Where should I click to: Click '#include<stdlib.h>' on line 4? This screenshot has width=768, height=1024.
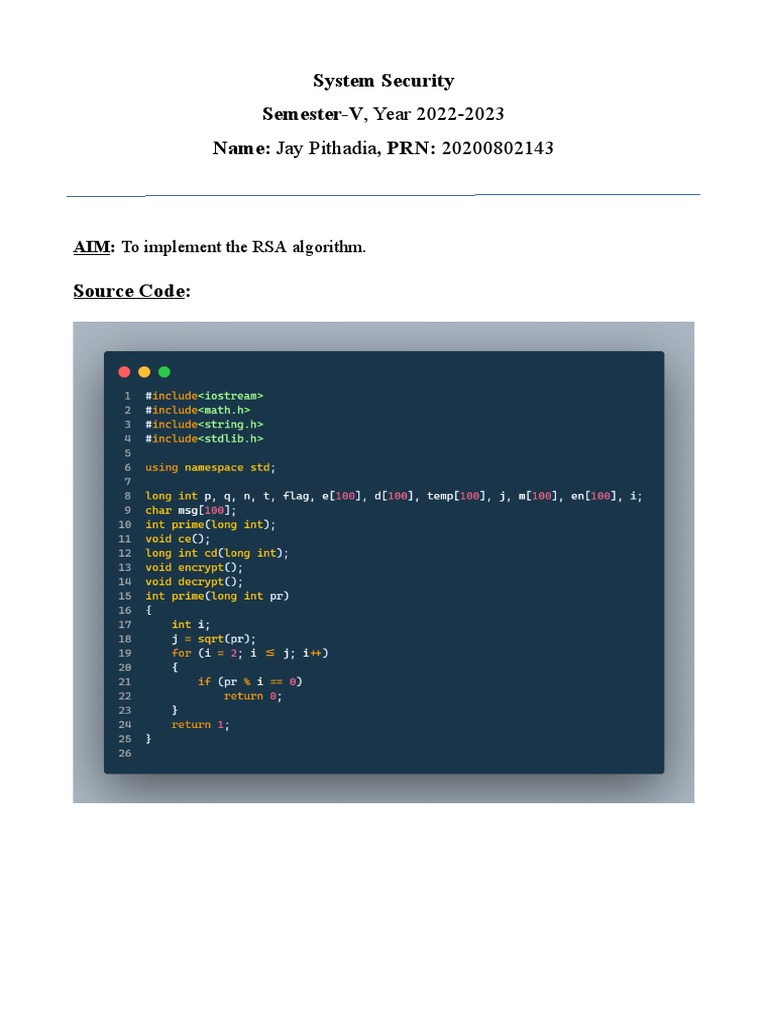(x=204, y=439)
